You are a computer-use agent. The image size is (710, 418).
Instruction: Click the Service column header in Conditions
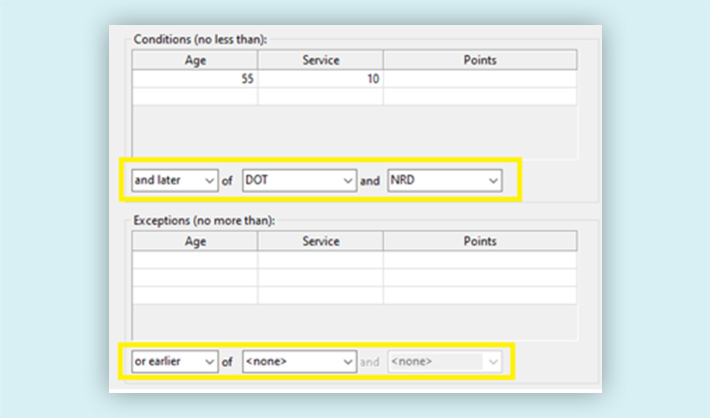[x=320, y=61]
